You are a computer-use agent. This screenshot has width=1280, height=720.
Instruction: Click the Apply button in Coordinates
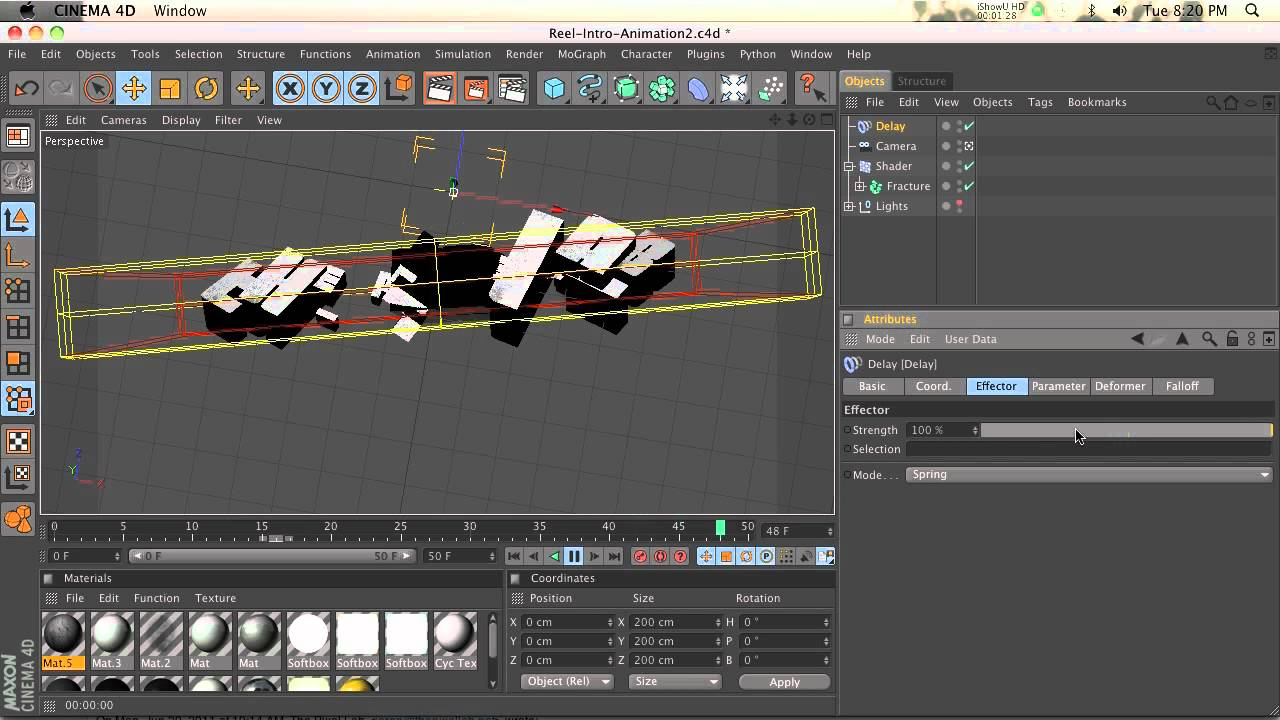784,682
